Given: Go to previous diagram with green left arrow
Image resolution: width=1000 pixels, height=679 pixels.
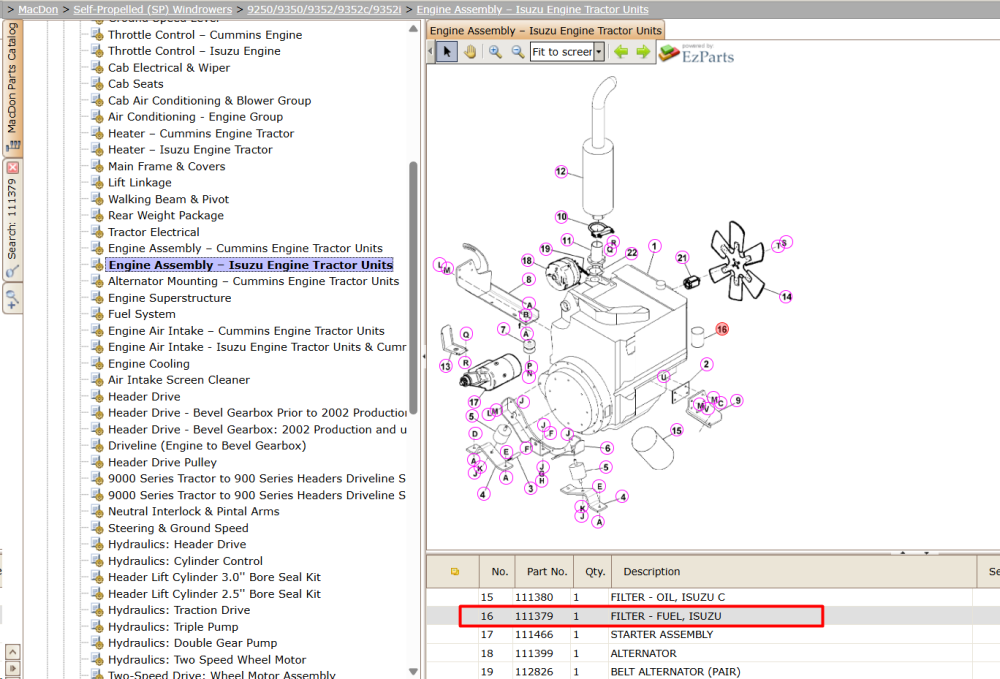Looking at the screenshot, I should (621, 52).
